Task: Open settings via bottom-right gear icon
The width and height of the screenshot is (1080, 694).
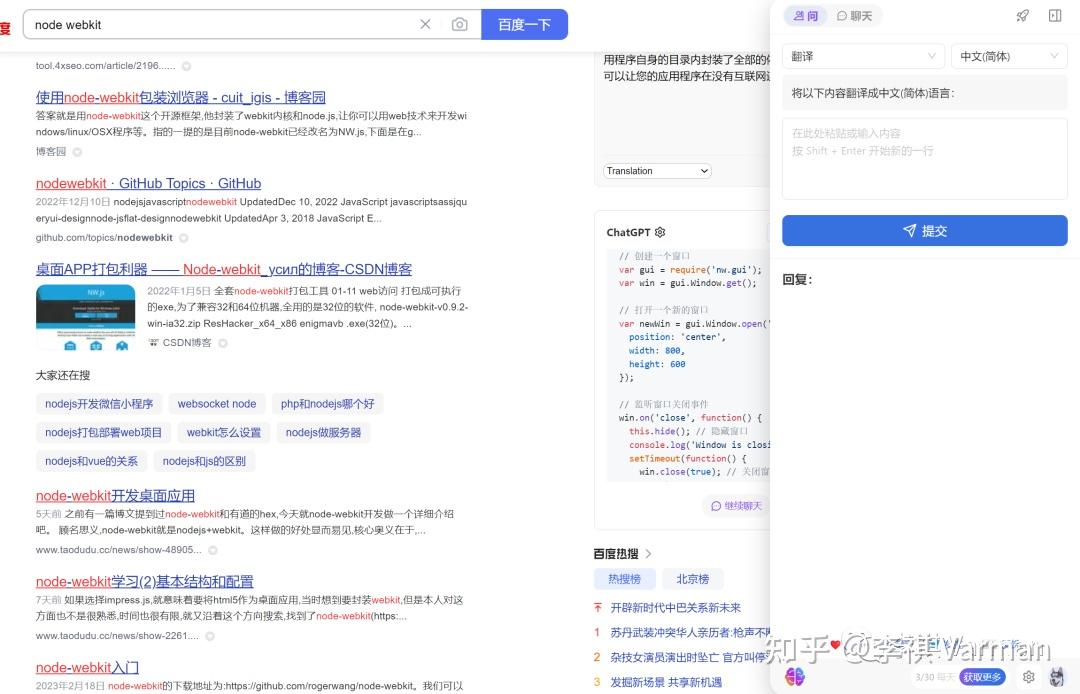Action: click(x=1028, y=677)
